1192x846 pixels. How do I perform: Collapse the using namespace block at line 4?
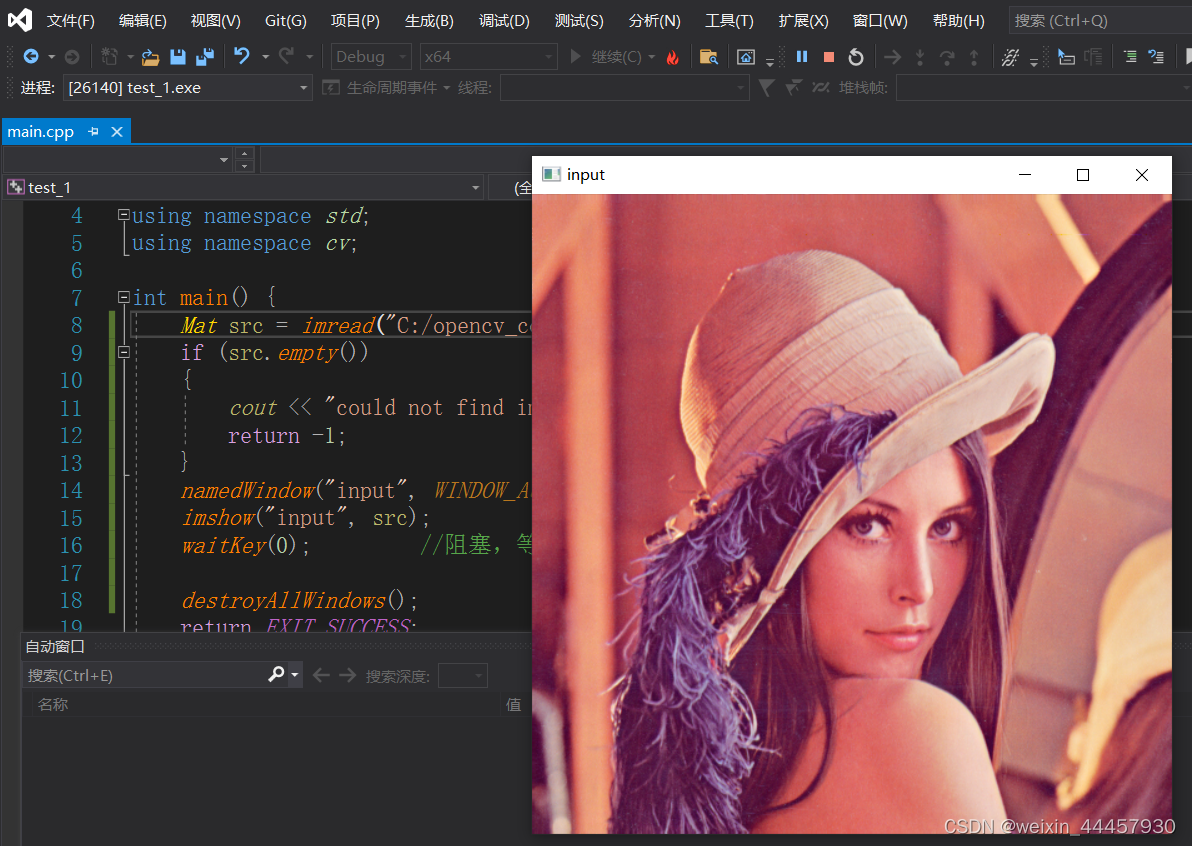click(x=123, y=215)
